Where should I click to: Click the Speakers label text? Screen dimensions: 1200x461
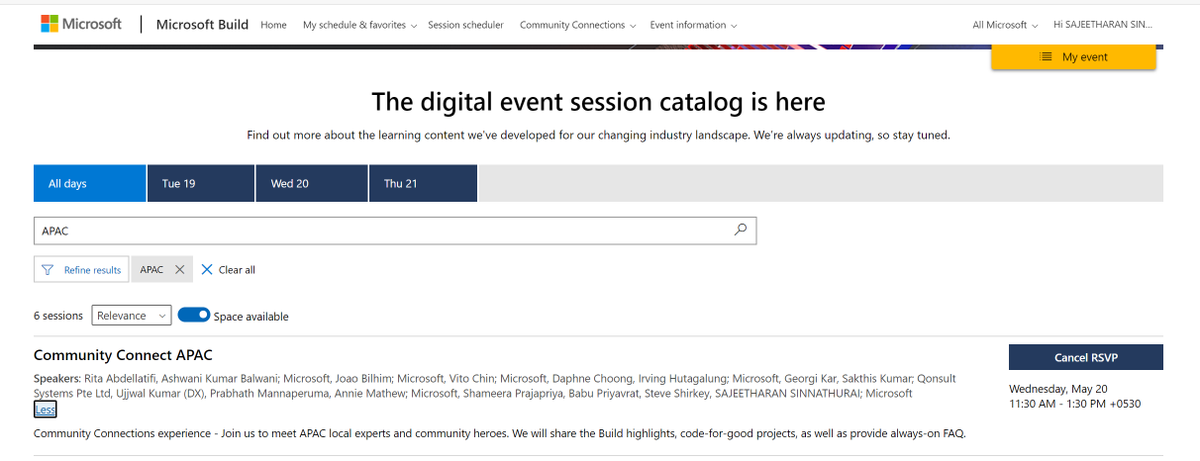pyautogui.click(x=57, y=379)
